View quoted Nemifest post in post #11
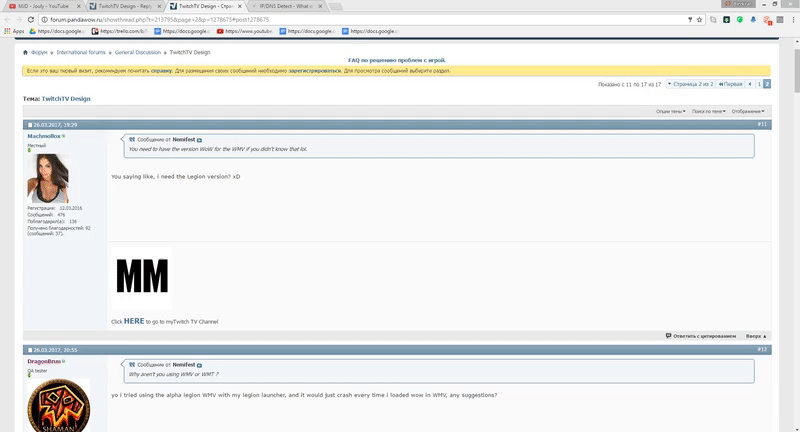The height and width of the screenshot is (432, 800). coord(199,140)
